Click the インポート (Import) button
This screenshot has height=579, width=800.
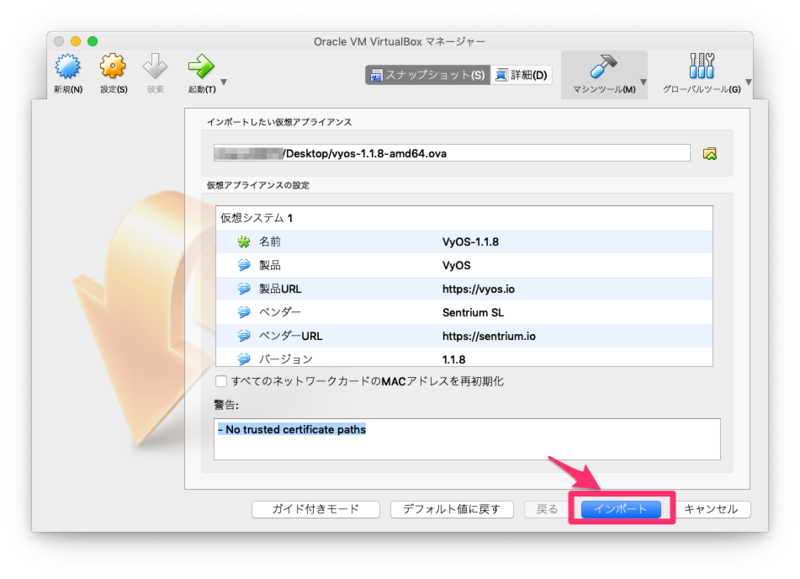[x=623, y=509]
